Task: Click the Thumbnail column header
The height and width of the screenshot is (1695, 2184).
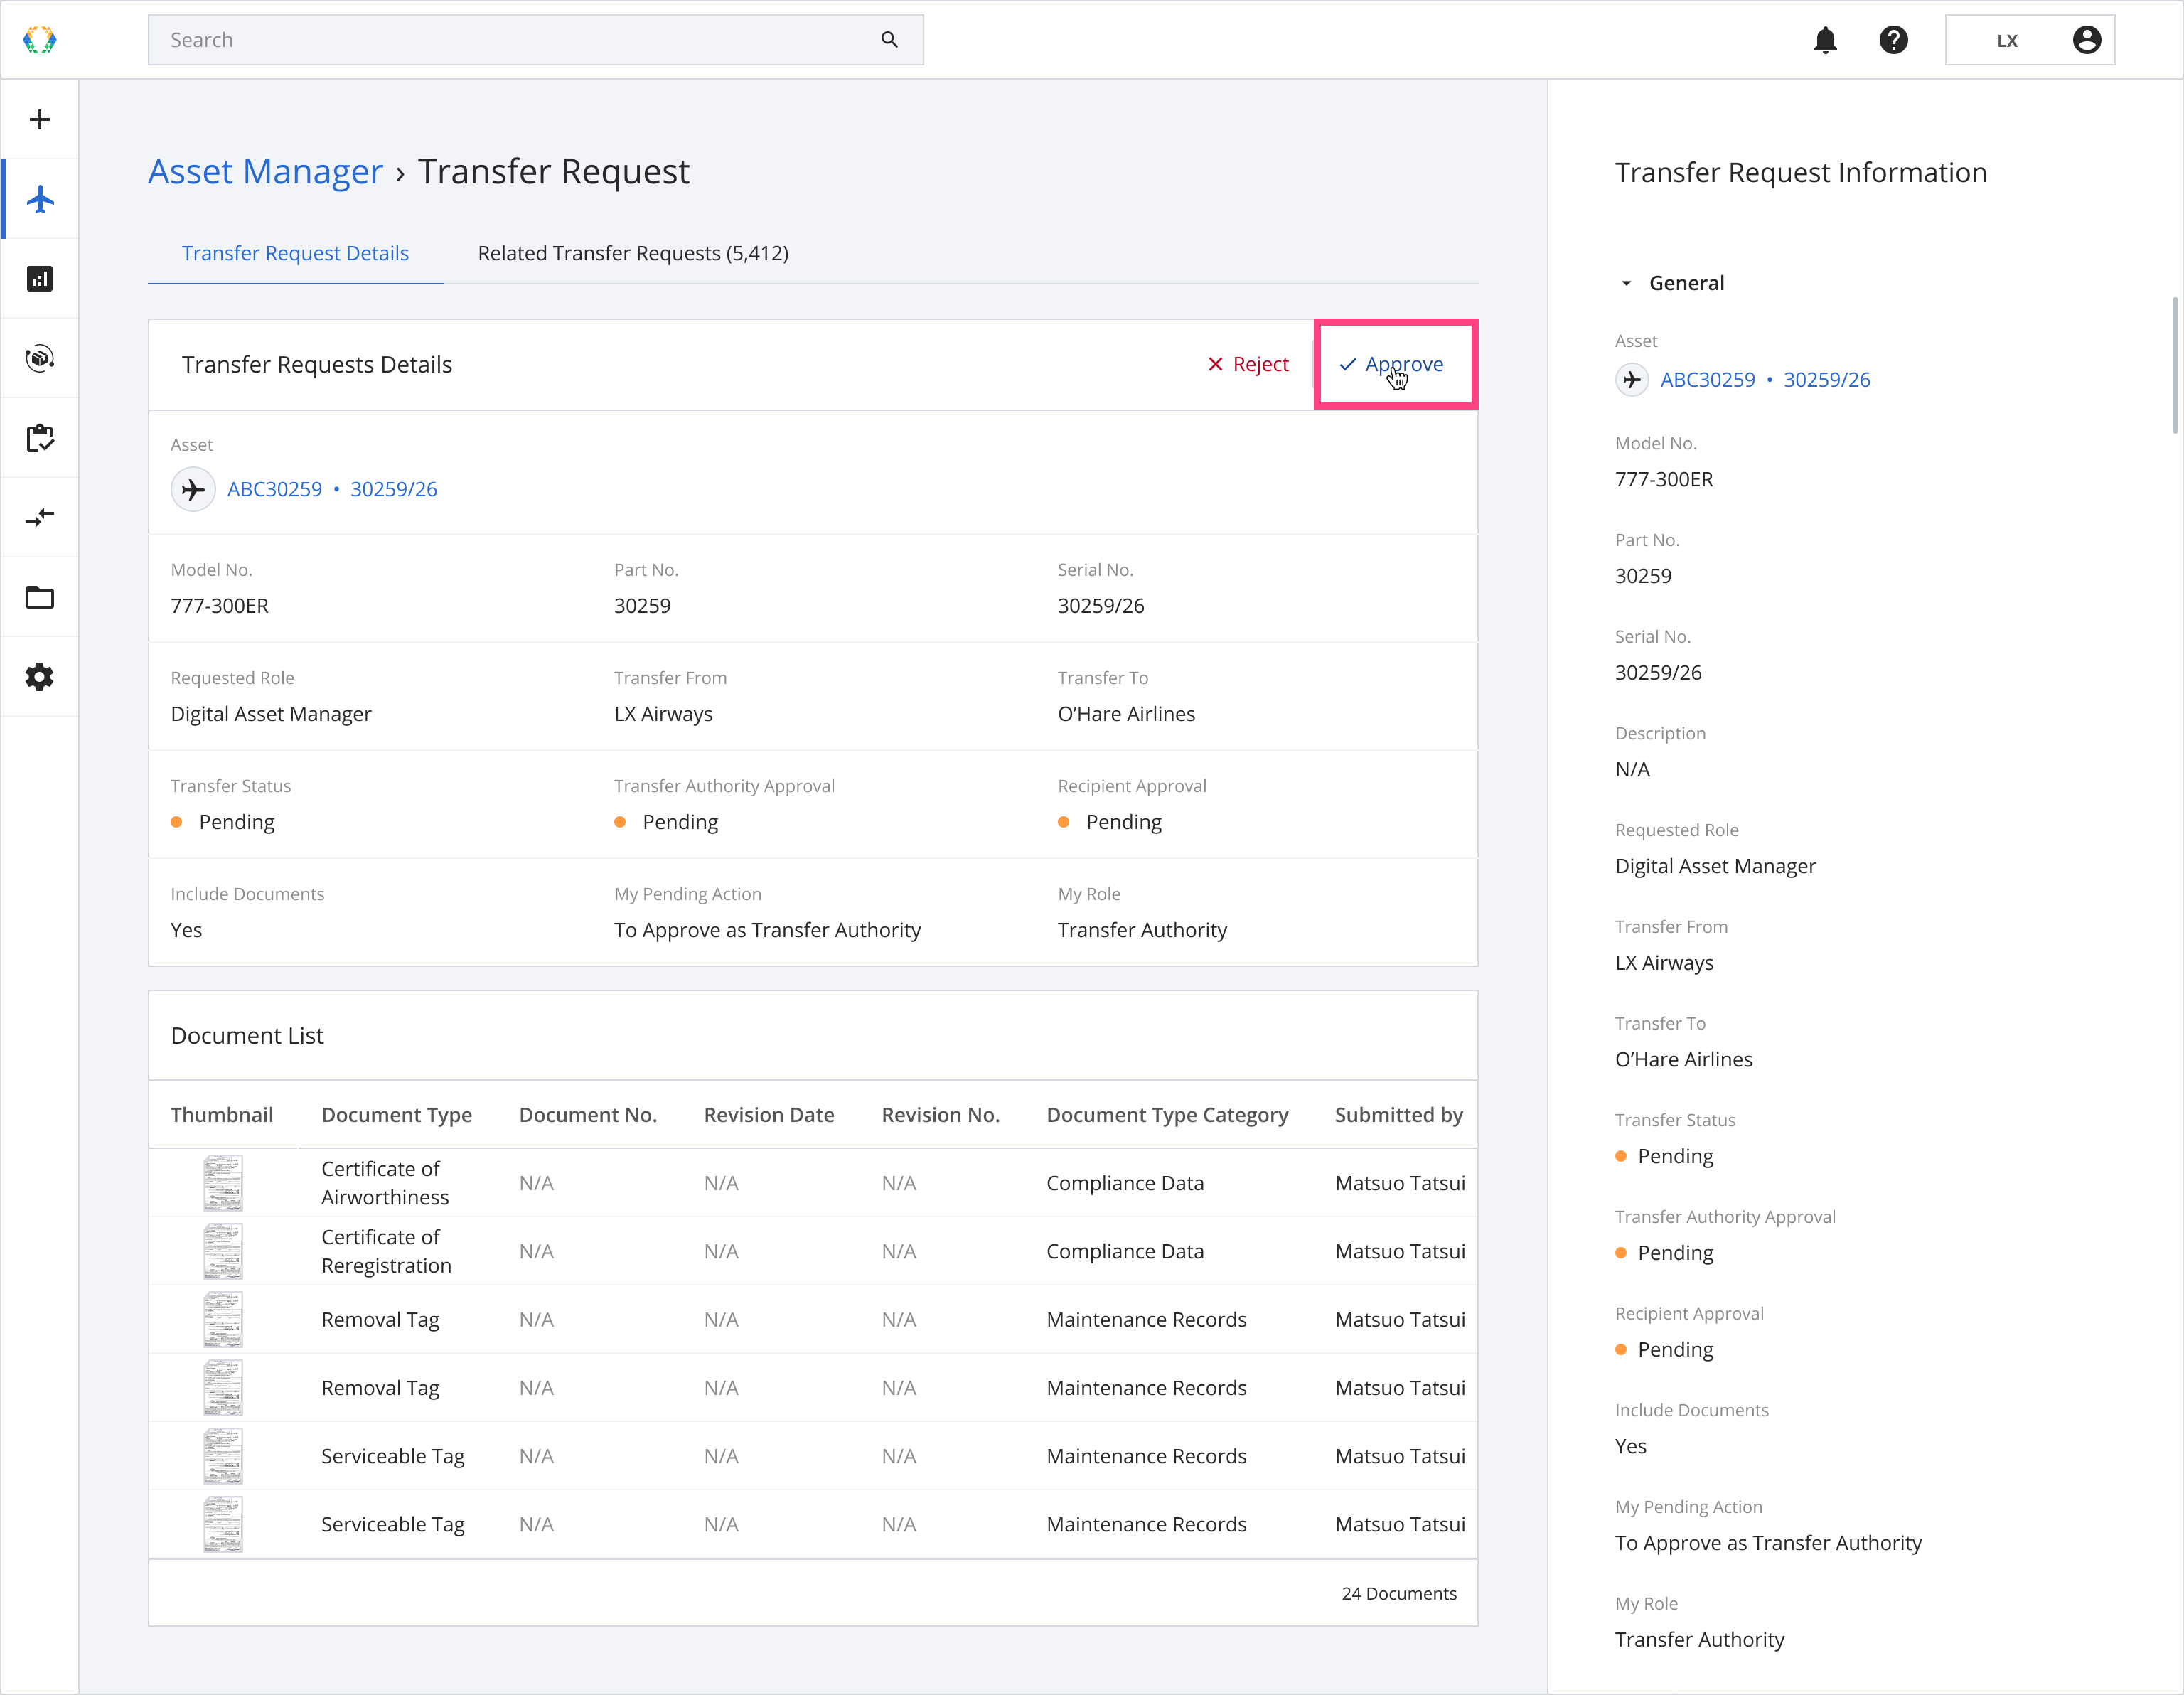Action: coord(222,1115)
